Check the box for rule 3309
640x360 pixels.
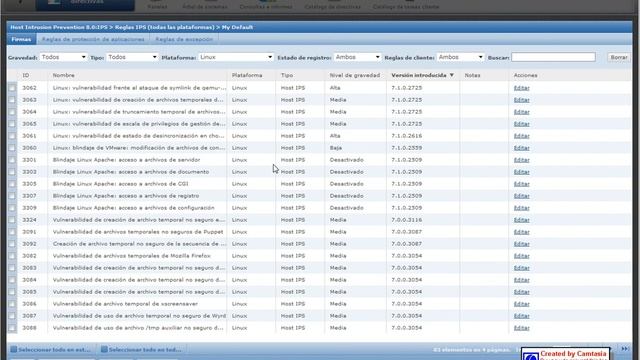tap(12, 208)
